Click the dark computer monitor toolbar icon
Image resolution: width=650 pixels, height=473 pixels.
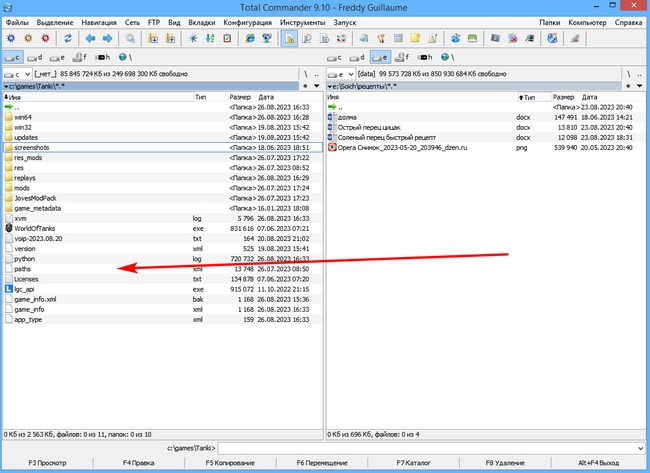pyautogui.click(x=529, y=39)
